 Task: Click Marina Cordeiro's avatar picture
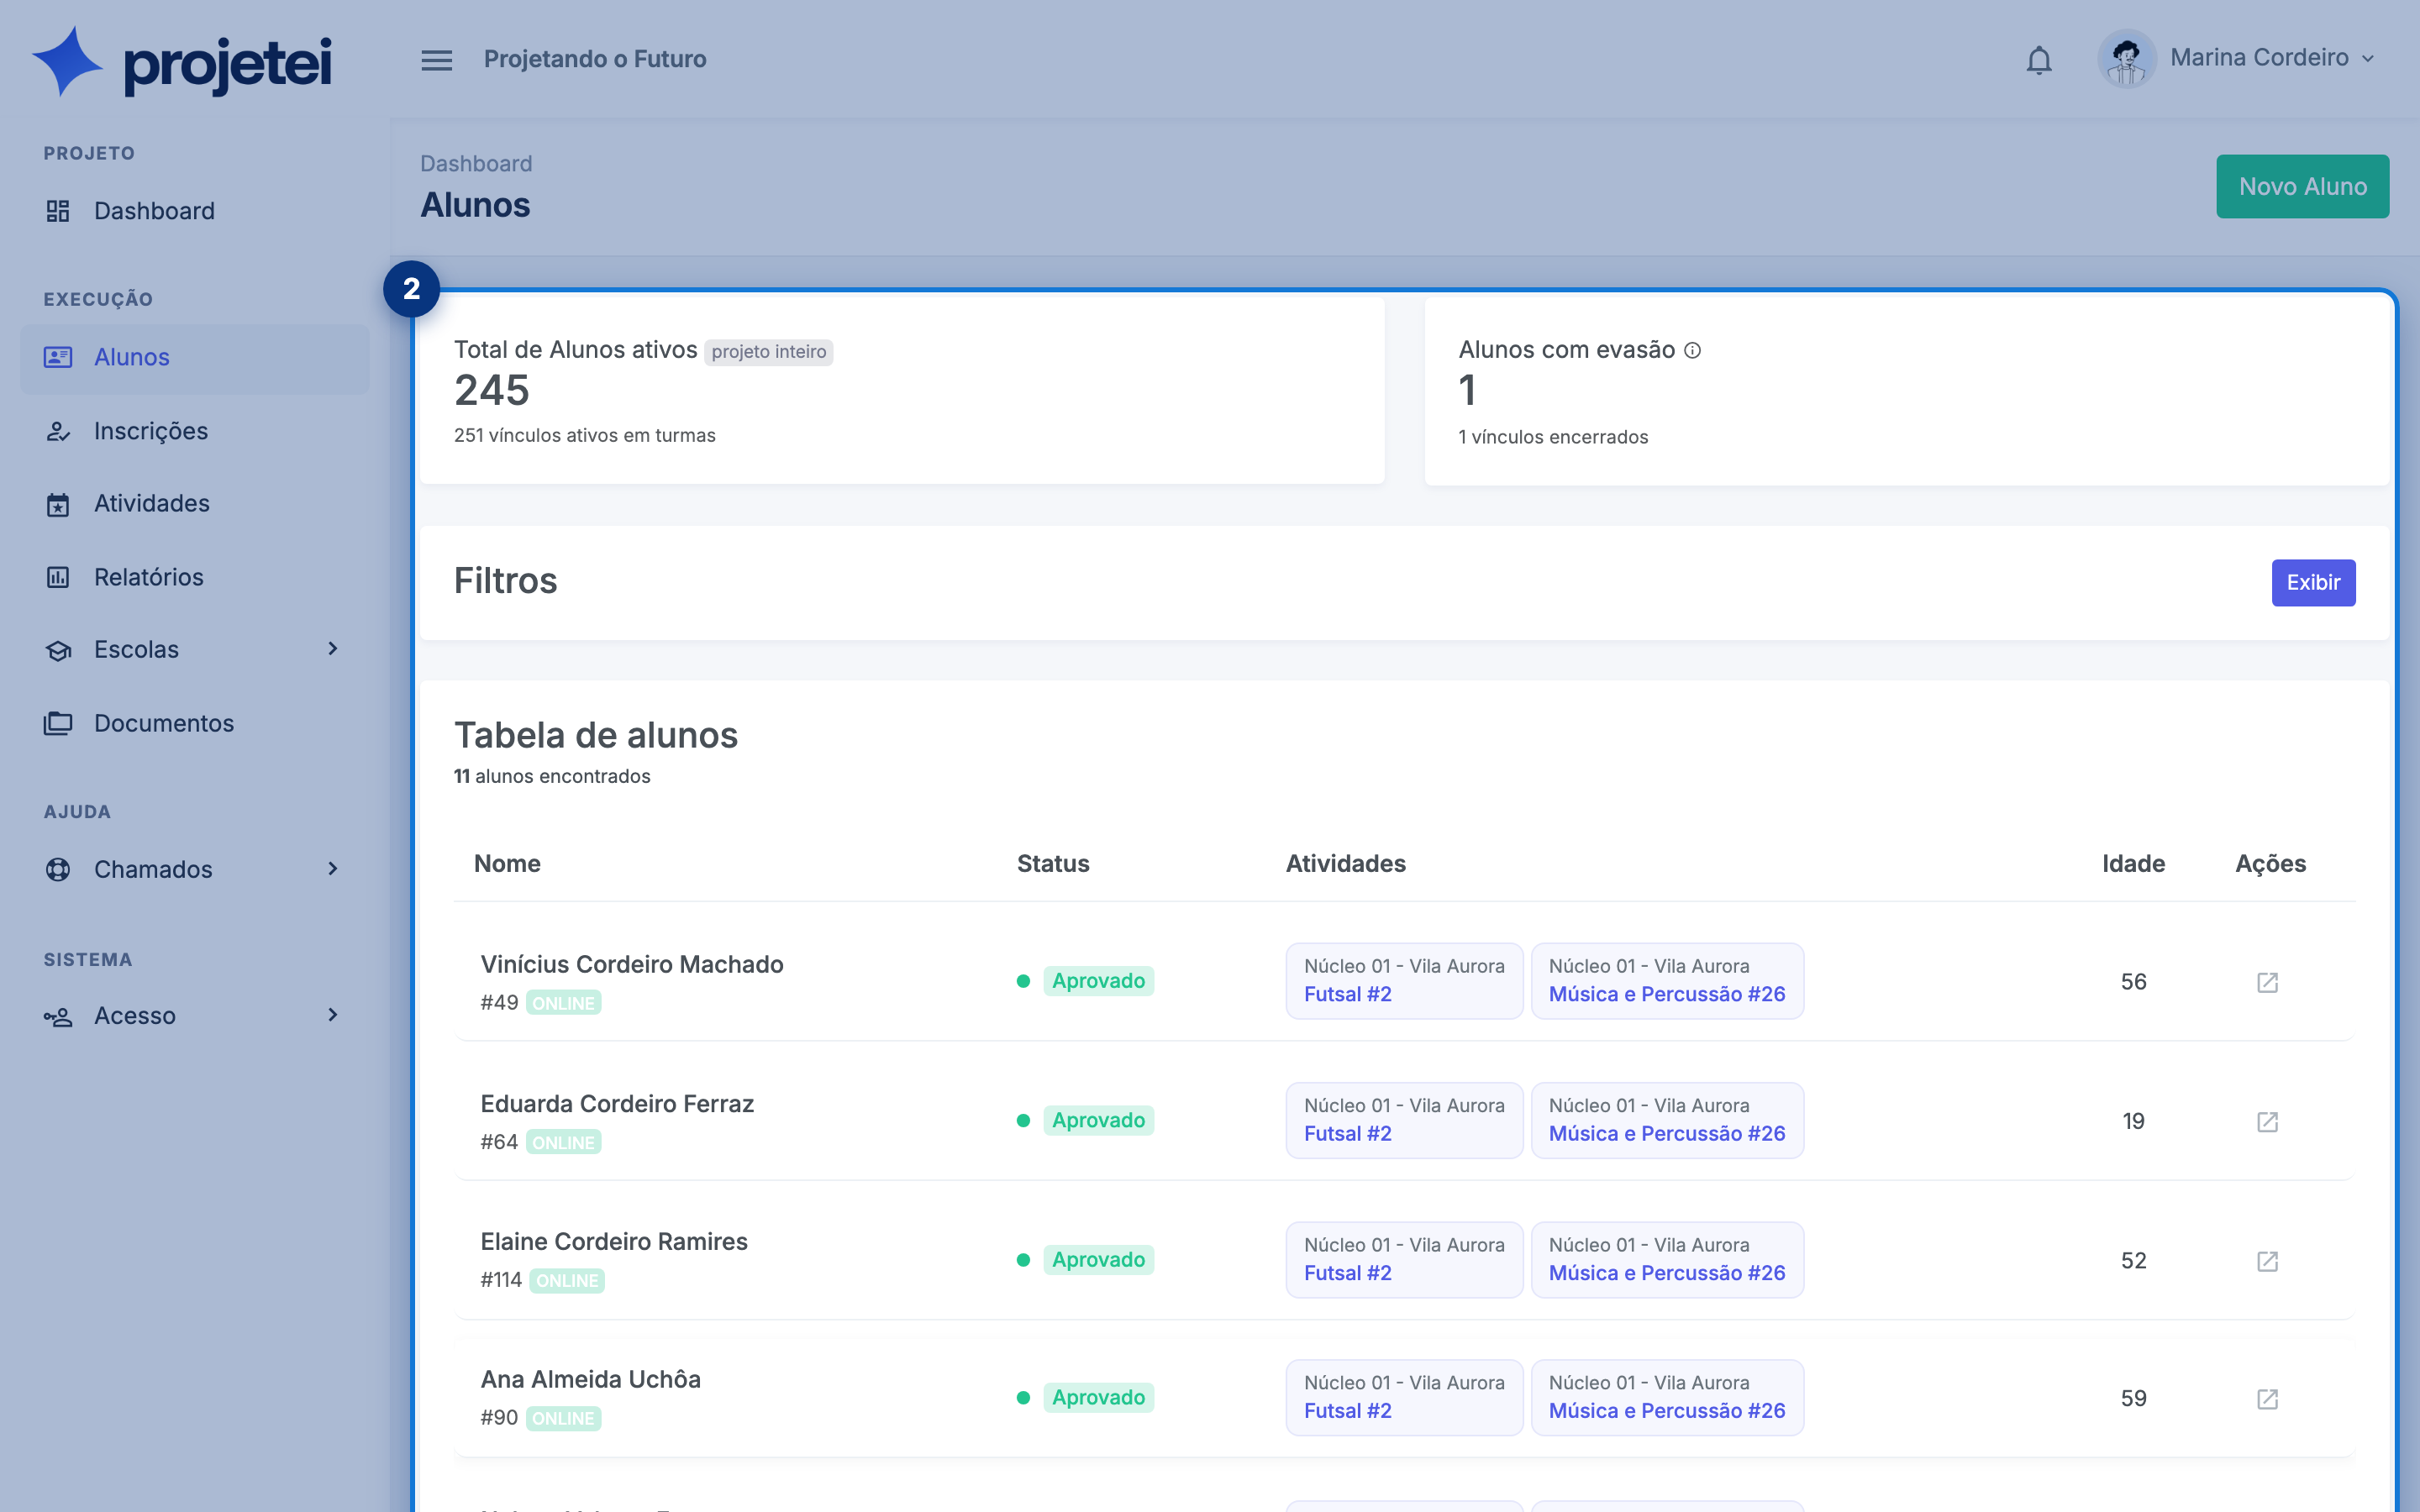(x=2126, y=59)
